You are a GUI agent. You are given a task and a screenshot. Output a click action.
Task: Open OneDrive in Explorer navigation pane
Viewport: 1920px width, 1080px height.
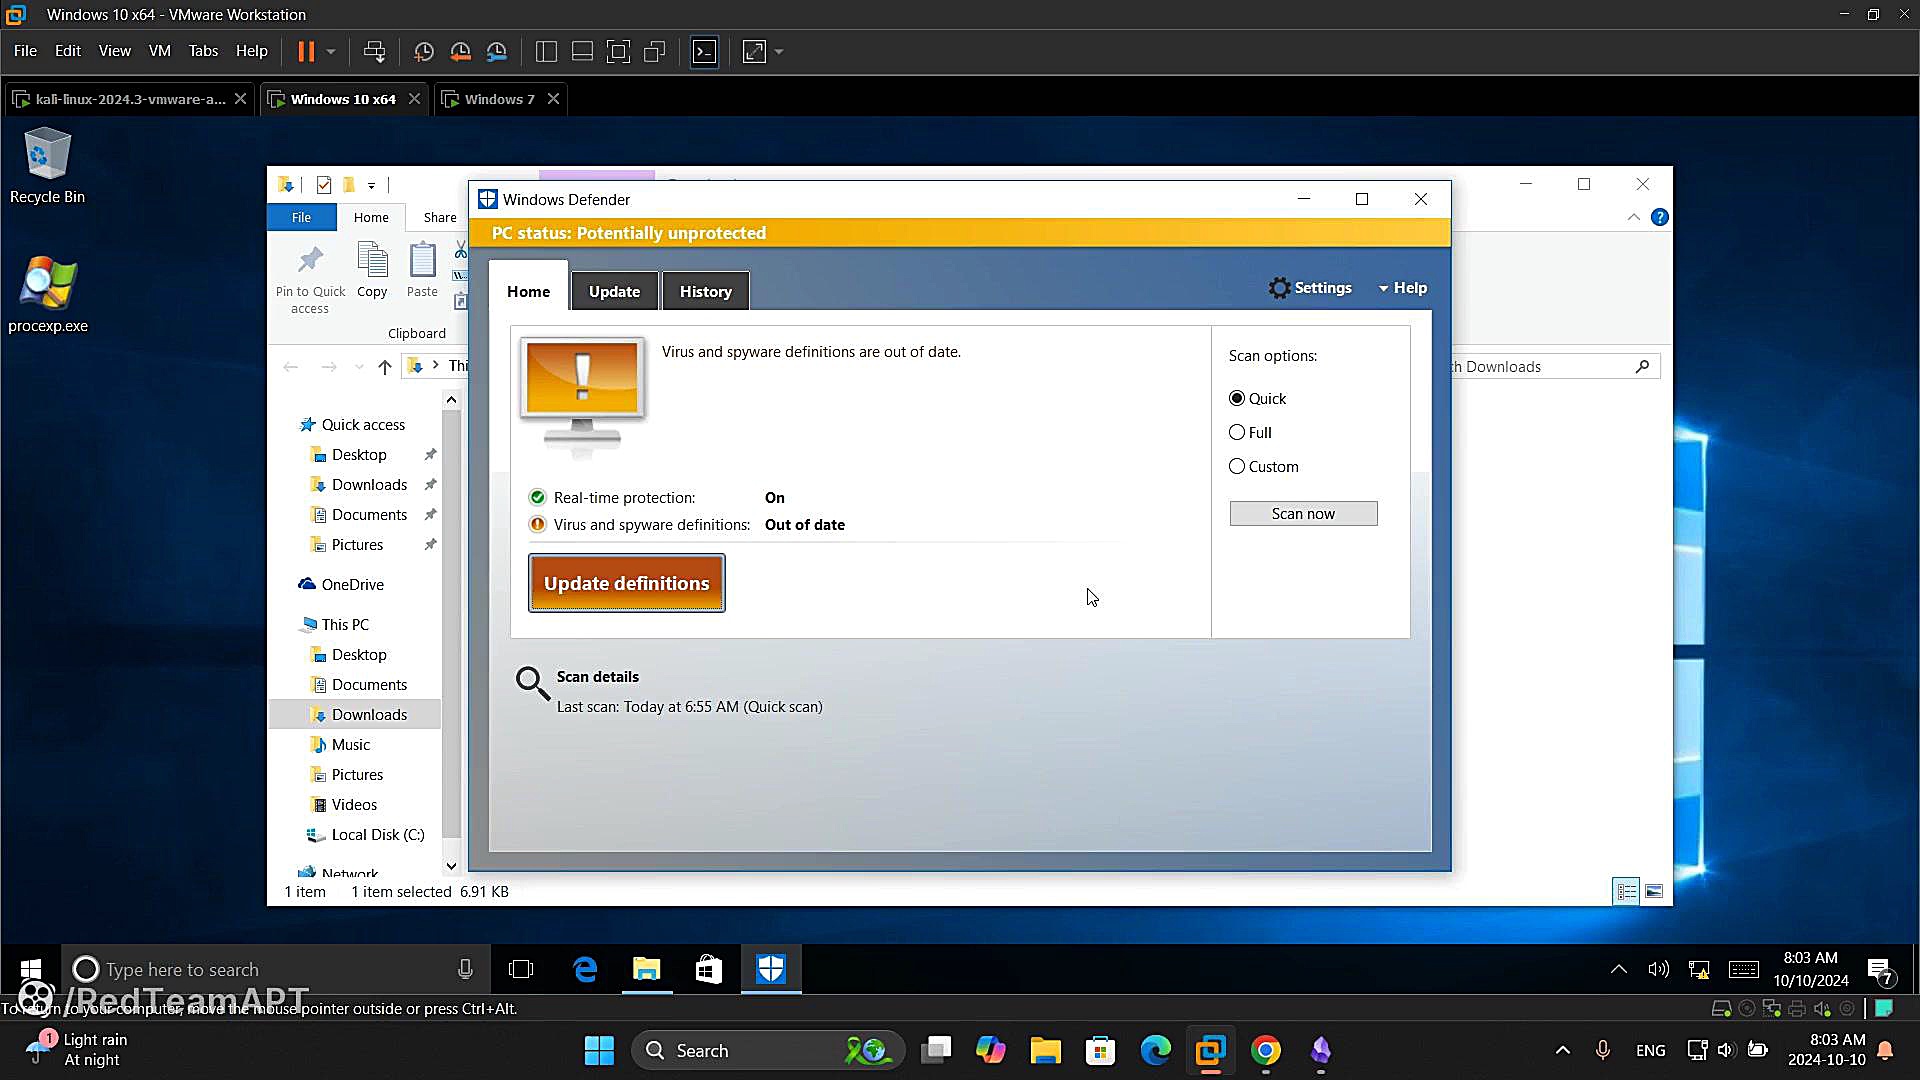point(352,585)
